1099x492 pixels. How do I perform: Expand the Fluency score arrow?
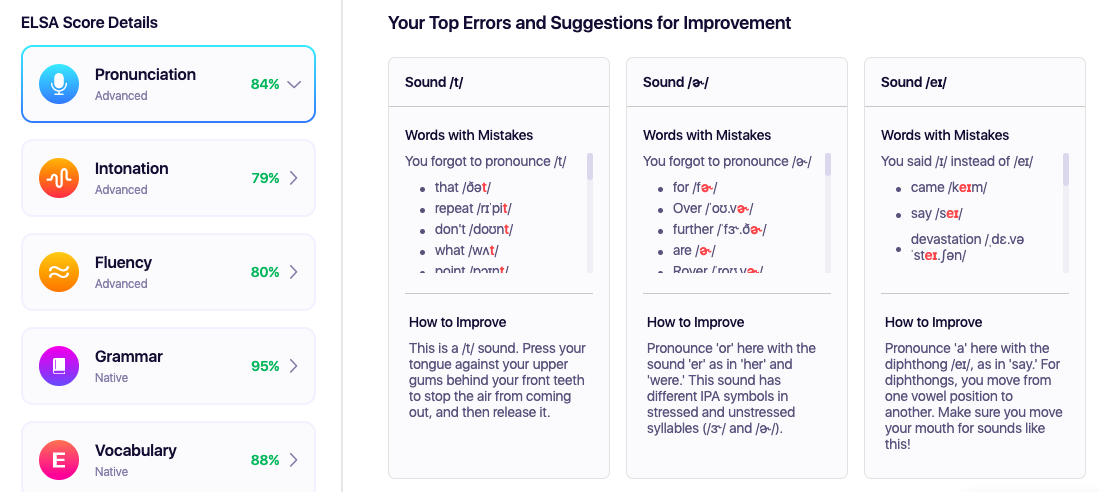[x=294, y=272]
